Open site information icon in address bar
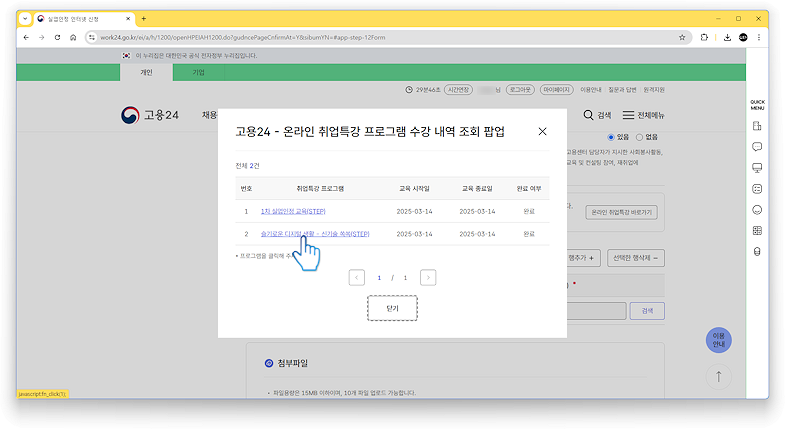Viewport: 785px width, 429px height. pos(91,37)
